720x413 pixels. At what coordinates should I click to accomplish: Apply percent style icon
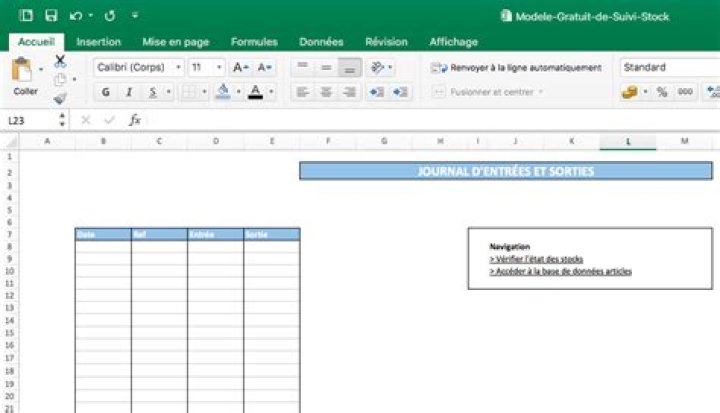tap(662, 92)
